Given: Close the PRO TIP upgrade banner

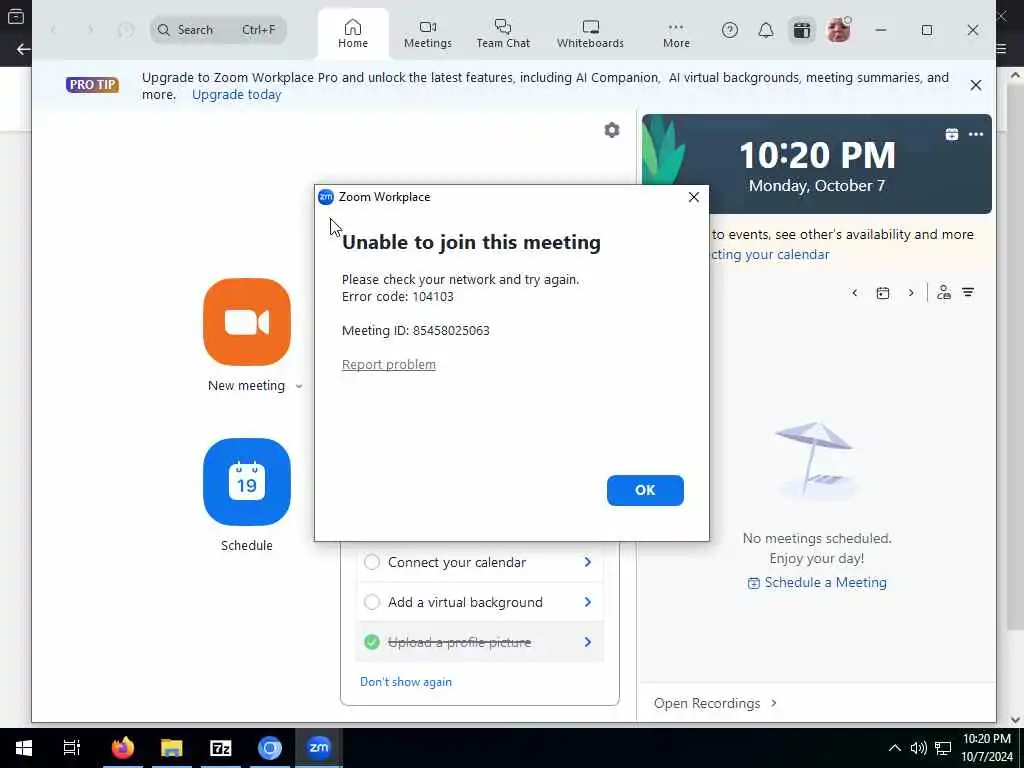Looking at the screenshot, I should click(976, 86).
